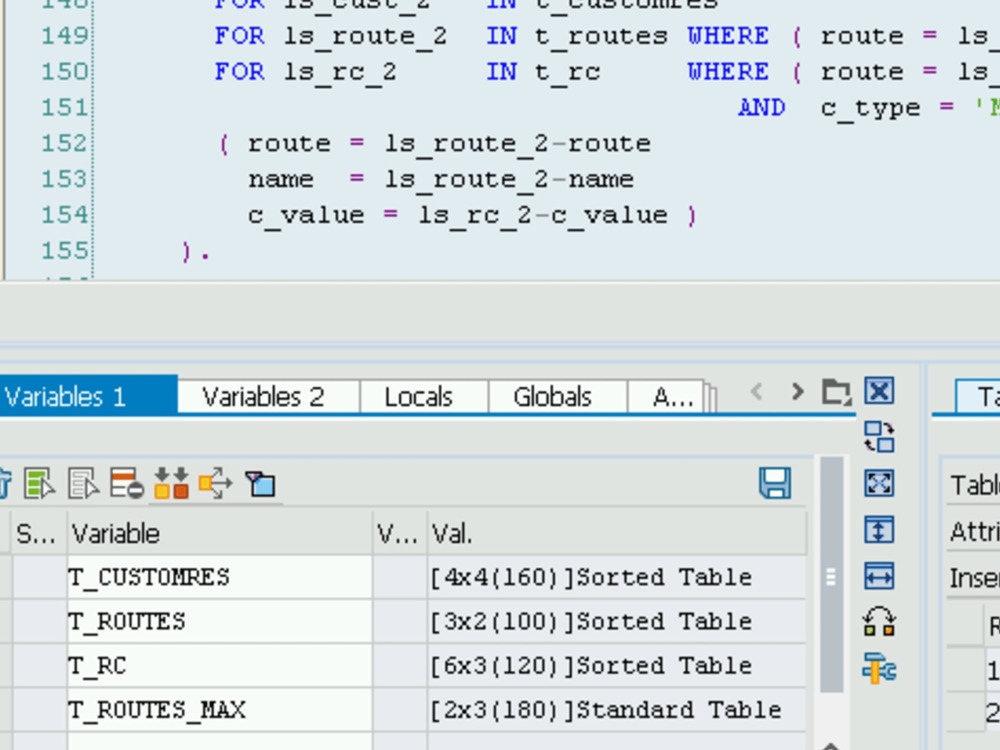Show previous tabs with left arrow
The image size is (1000, 750).
(756, 391)
